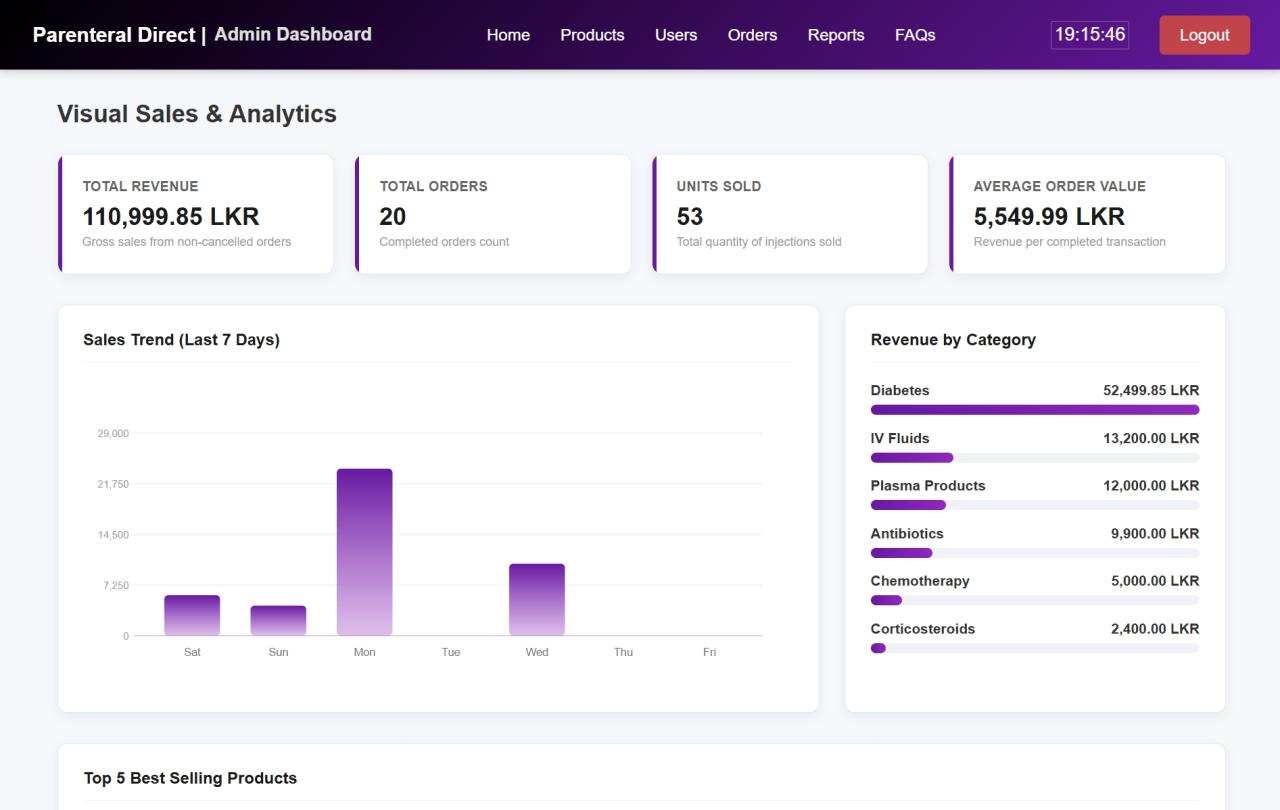Navigate to Orders
Viewport: 1280px width, 810px height.
752,35
